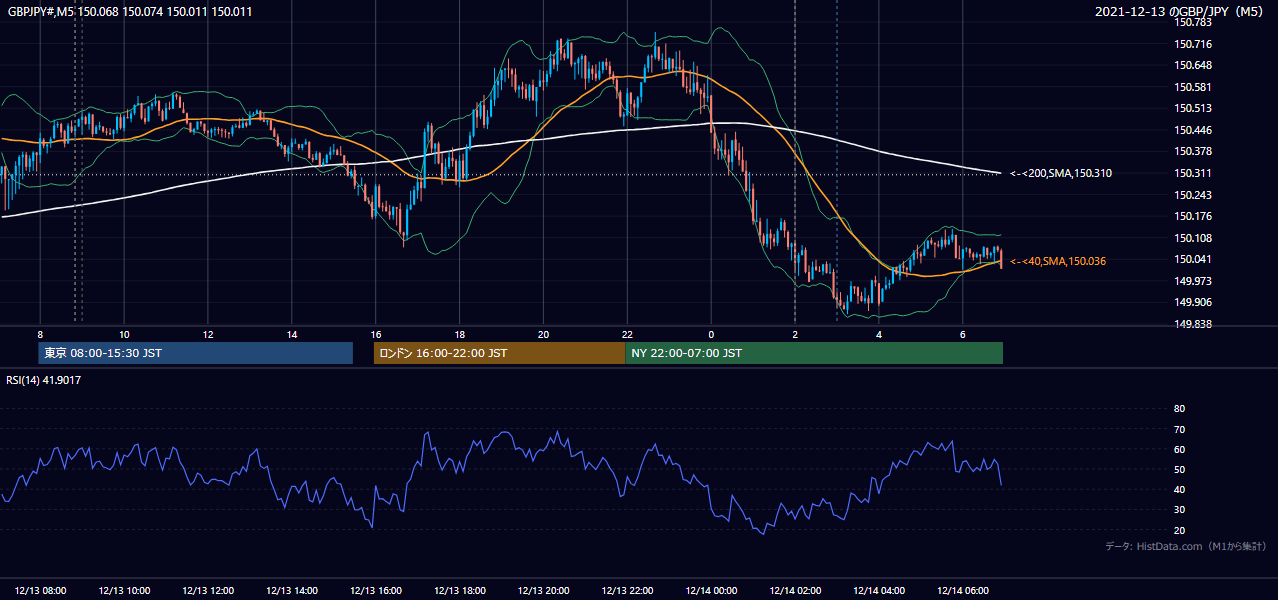
Task: Click price axis value 150.041
Action: pyautogui.click(x=1193, y=259)
